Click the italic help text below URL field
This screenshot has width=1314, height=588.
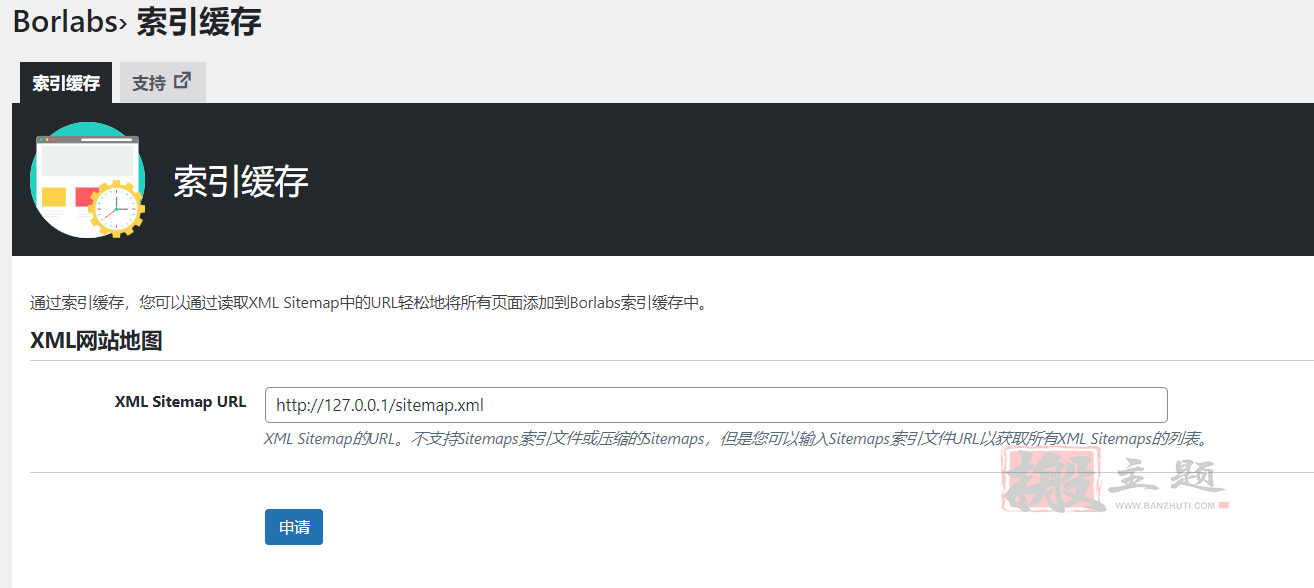click(738, 438)
